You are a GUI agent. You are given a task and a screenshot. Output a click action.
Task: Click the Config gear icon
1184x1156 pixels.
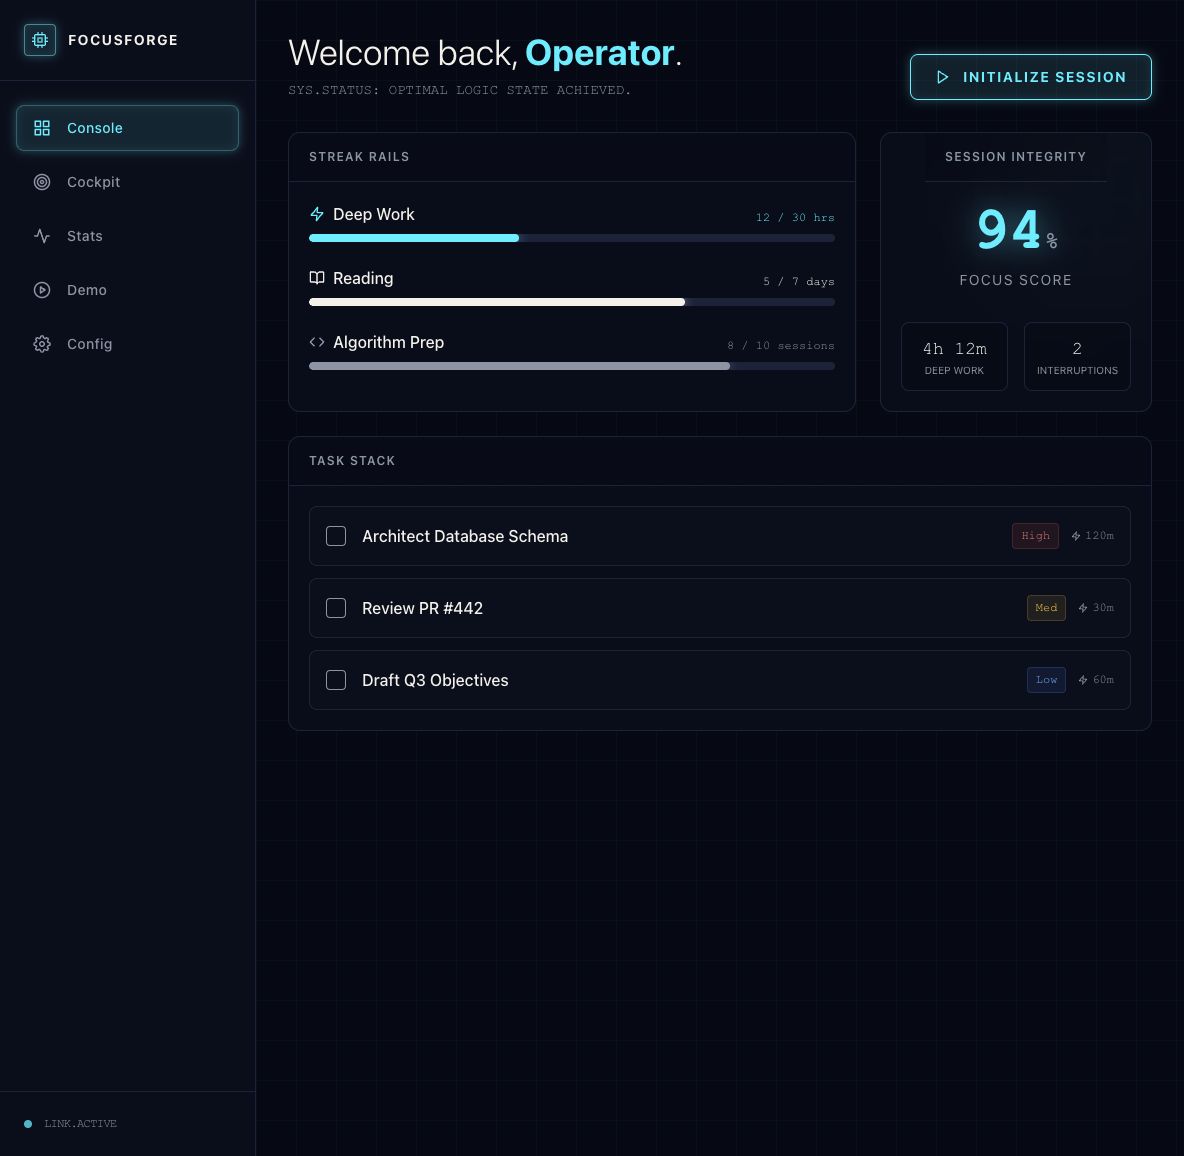pos(42,344)
